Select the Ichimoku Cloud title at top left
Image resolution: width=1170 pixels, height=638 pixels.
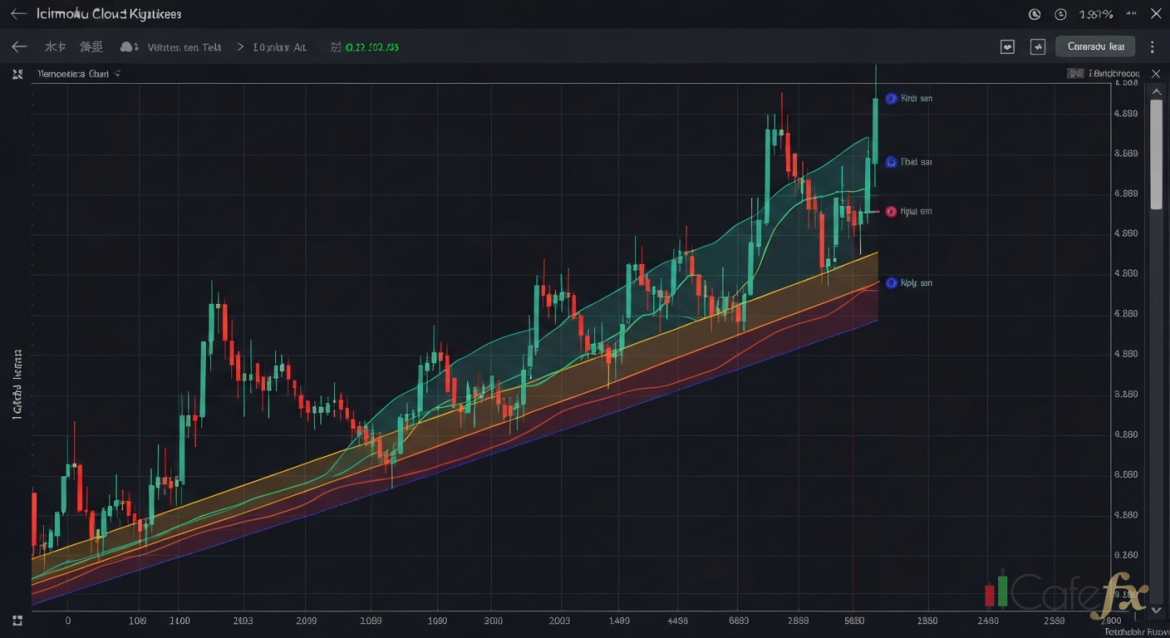108,13
